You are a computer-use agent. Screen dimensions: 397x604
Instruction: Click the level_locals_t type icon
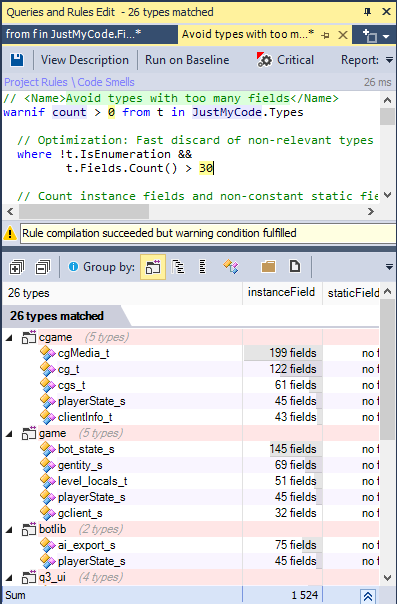pyautogui.click(x=48, y=481)
